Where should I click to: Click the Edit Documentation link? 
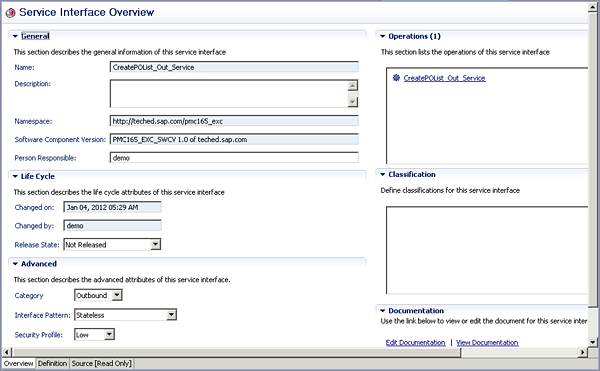[415, 343]
